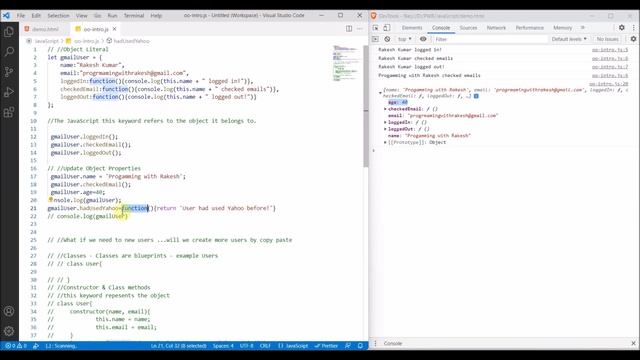Viewport: 640px width, 360px height.
Task: Switch to the Performance DevTools tab
Action: pos(529,28)
